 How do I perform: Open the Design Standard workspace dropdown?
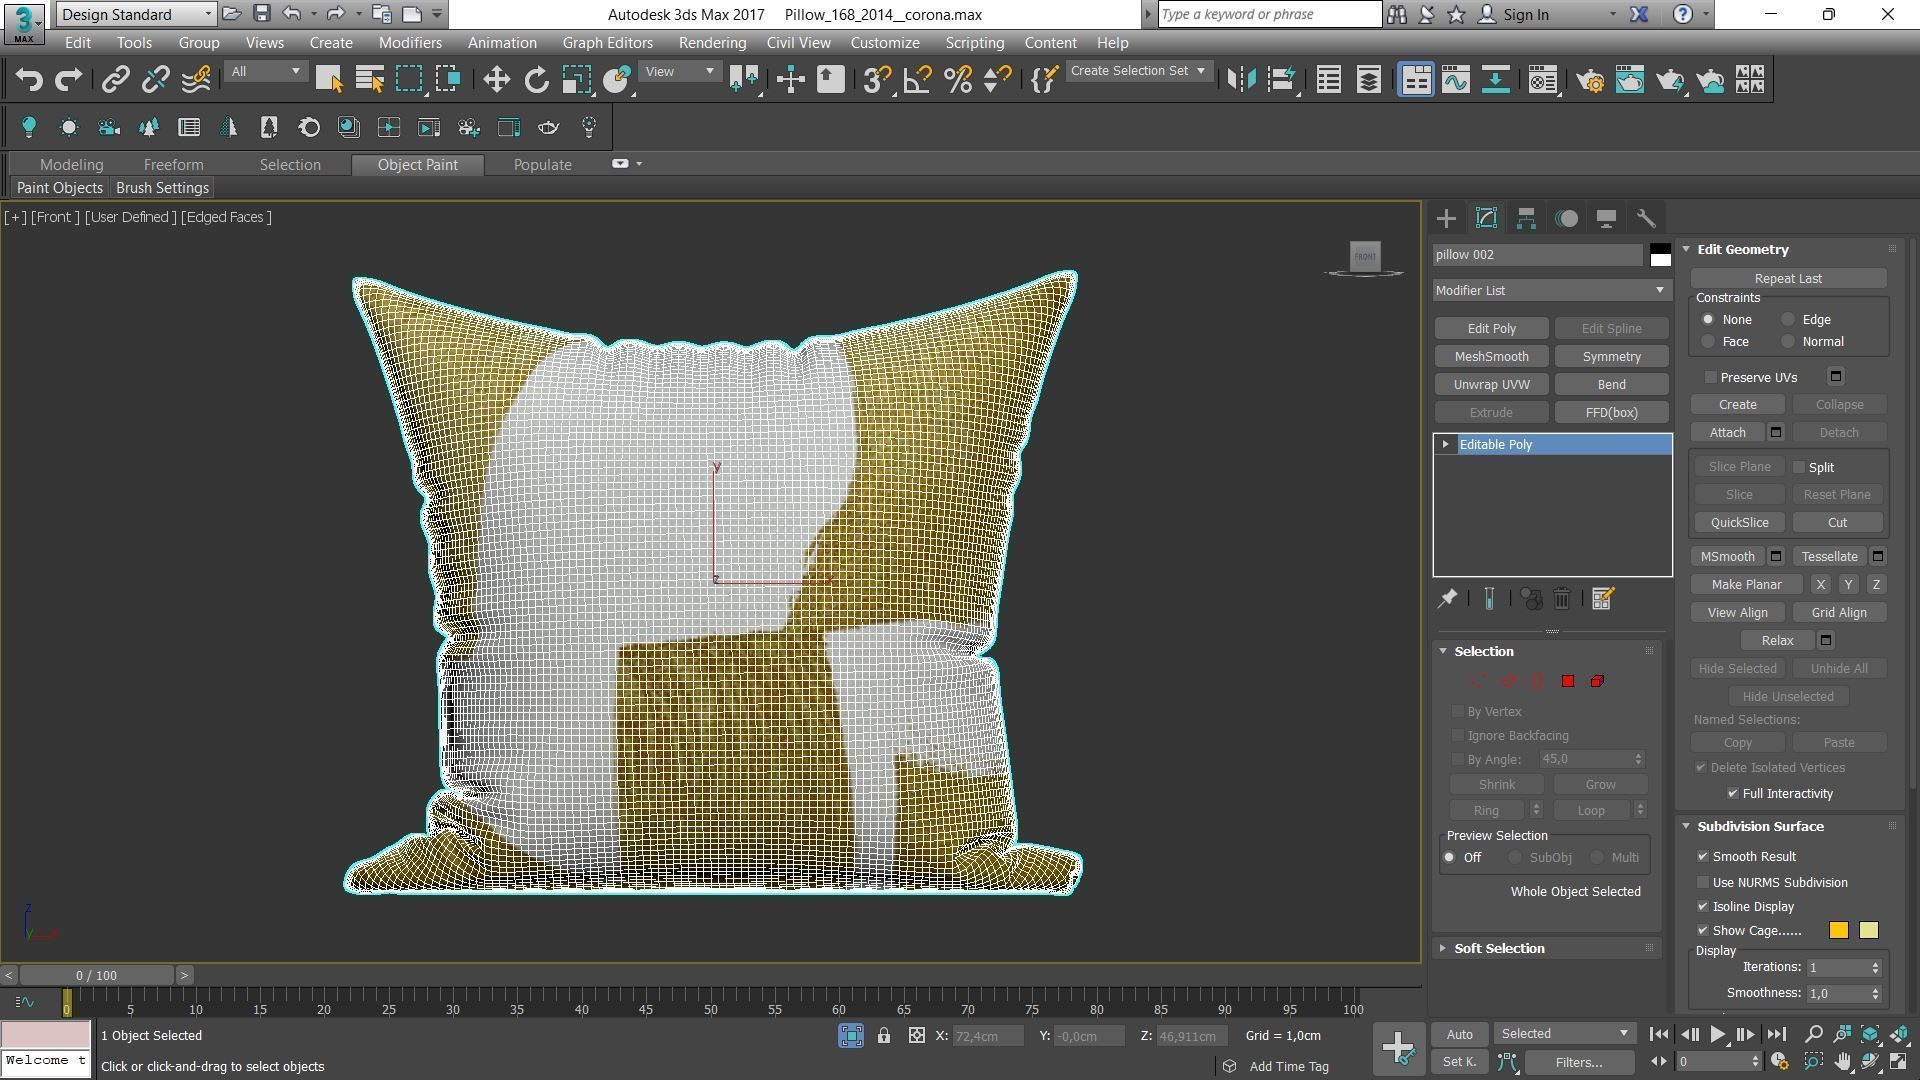click(136, 14)
